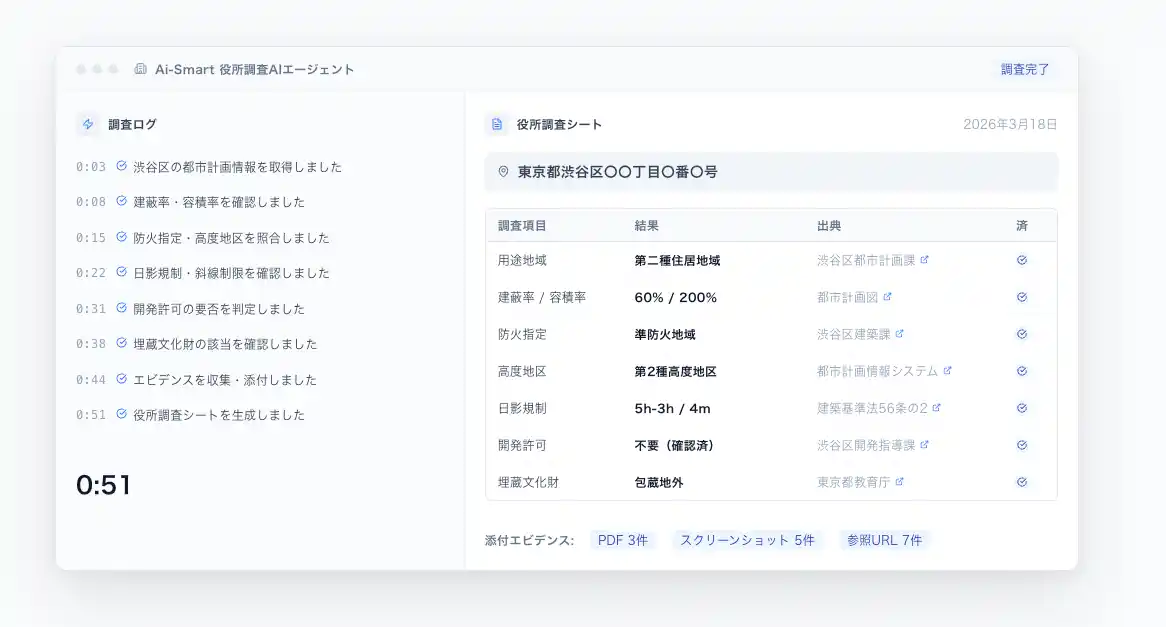This screenshot has height=627, width=1166.
Task: Click external link icon beside 東京都教育庁
Action: click(x=899, y=482)
